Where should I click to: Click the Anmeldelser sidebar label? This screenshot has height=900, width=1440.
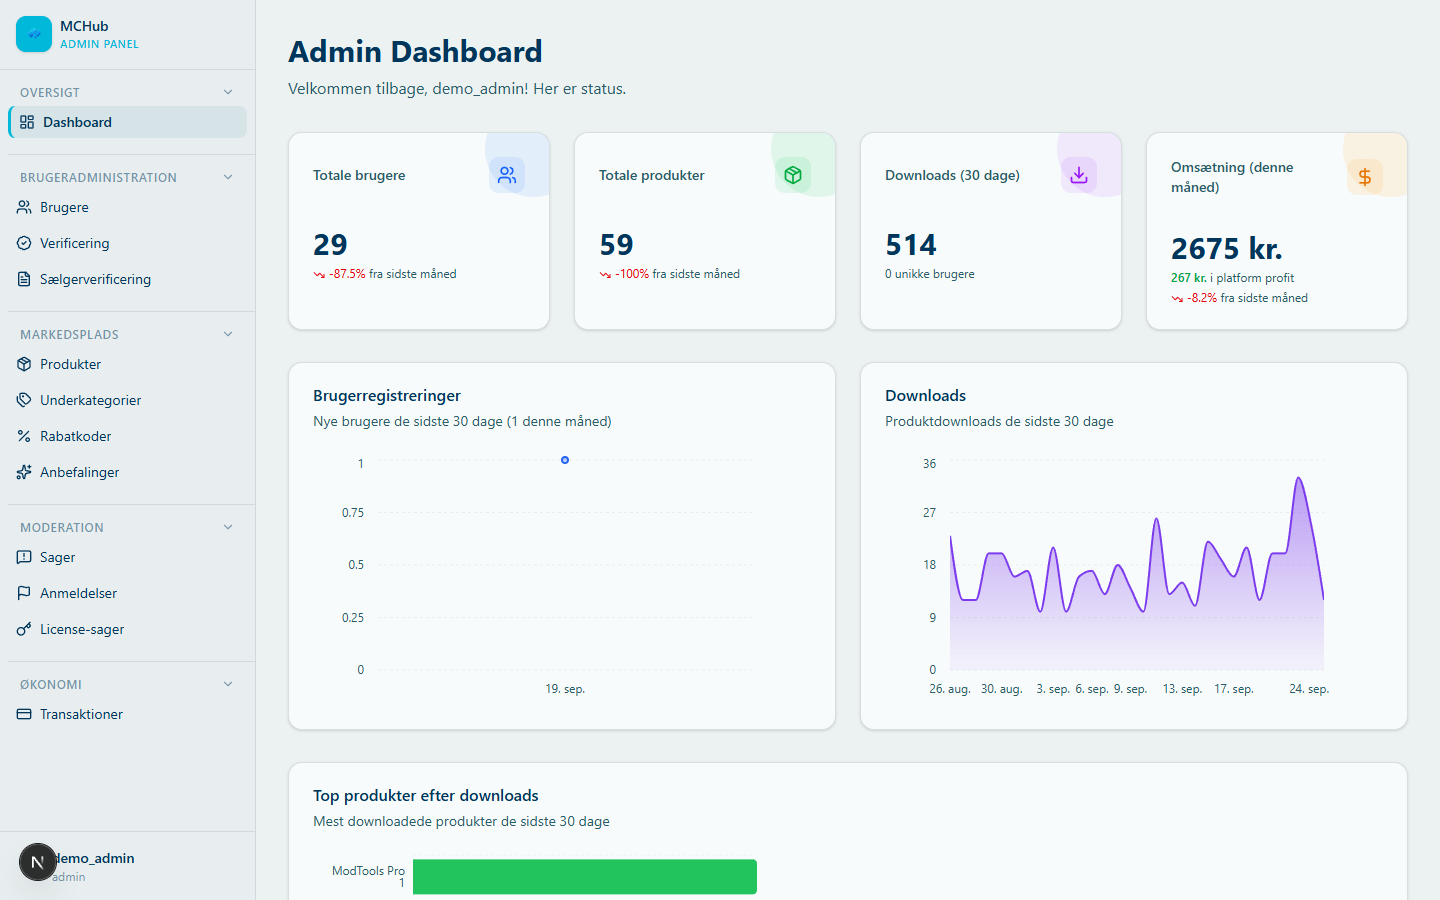coord(78,593)
